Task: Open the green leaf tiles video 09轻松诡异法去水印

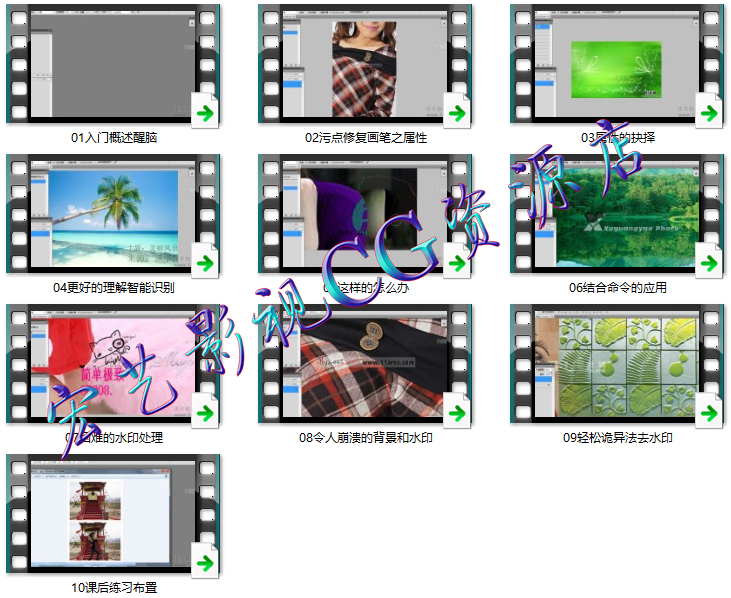Action: click(617, 364)
